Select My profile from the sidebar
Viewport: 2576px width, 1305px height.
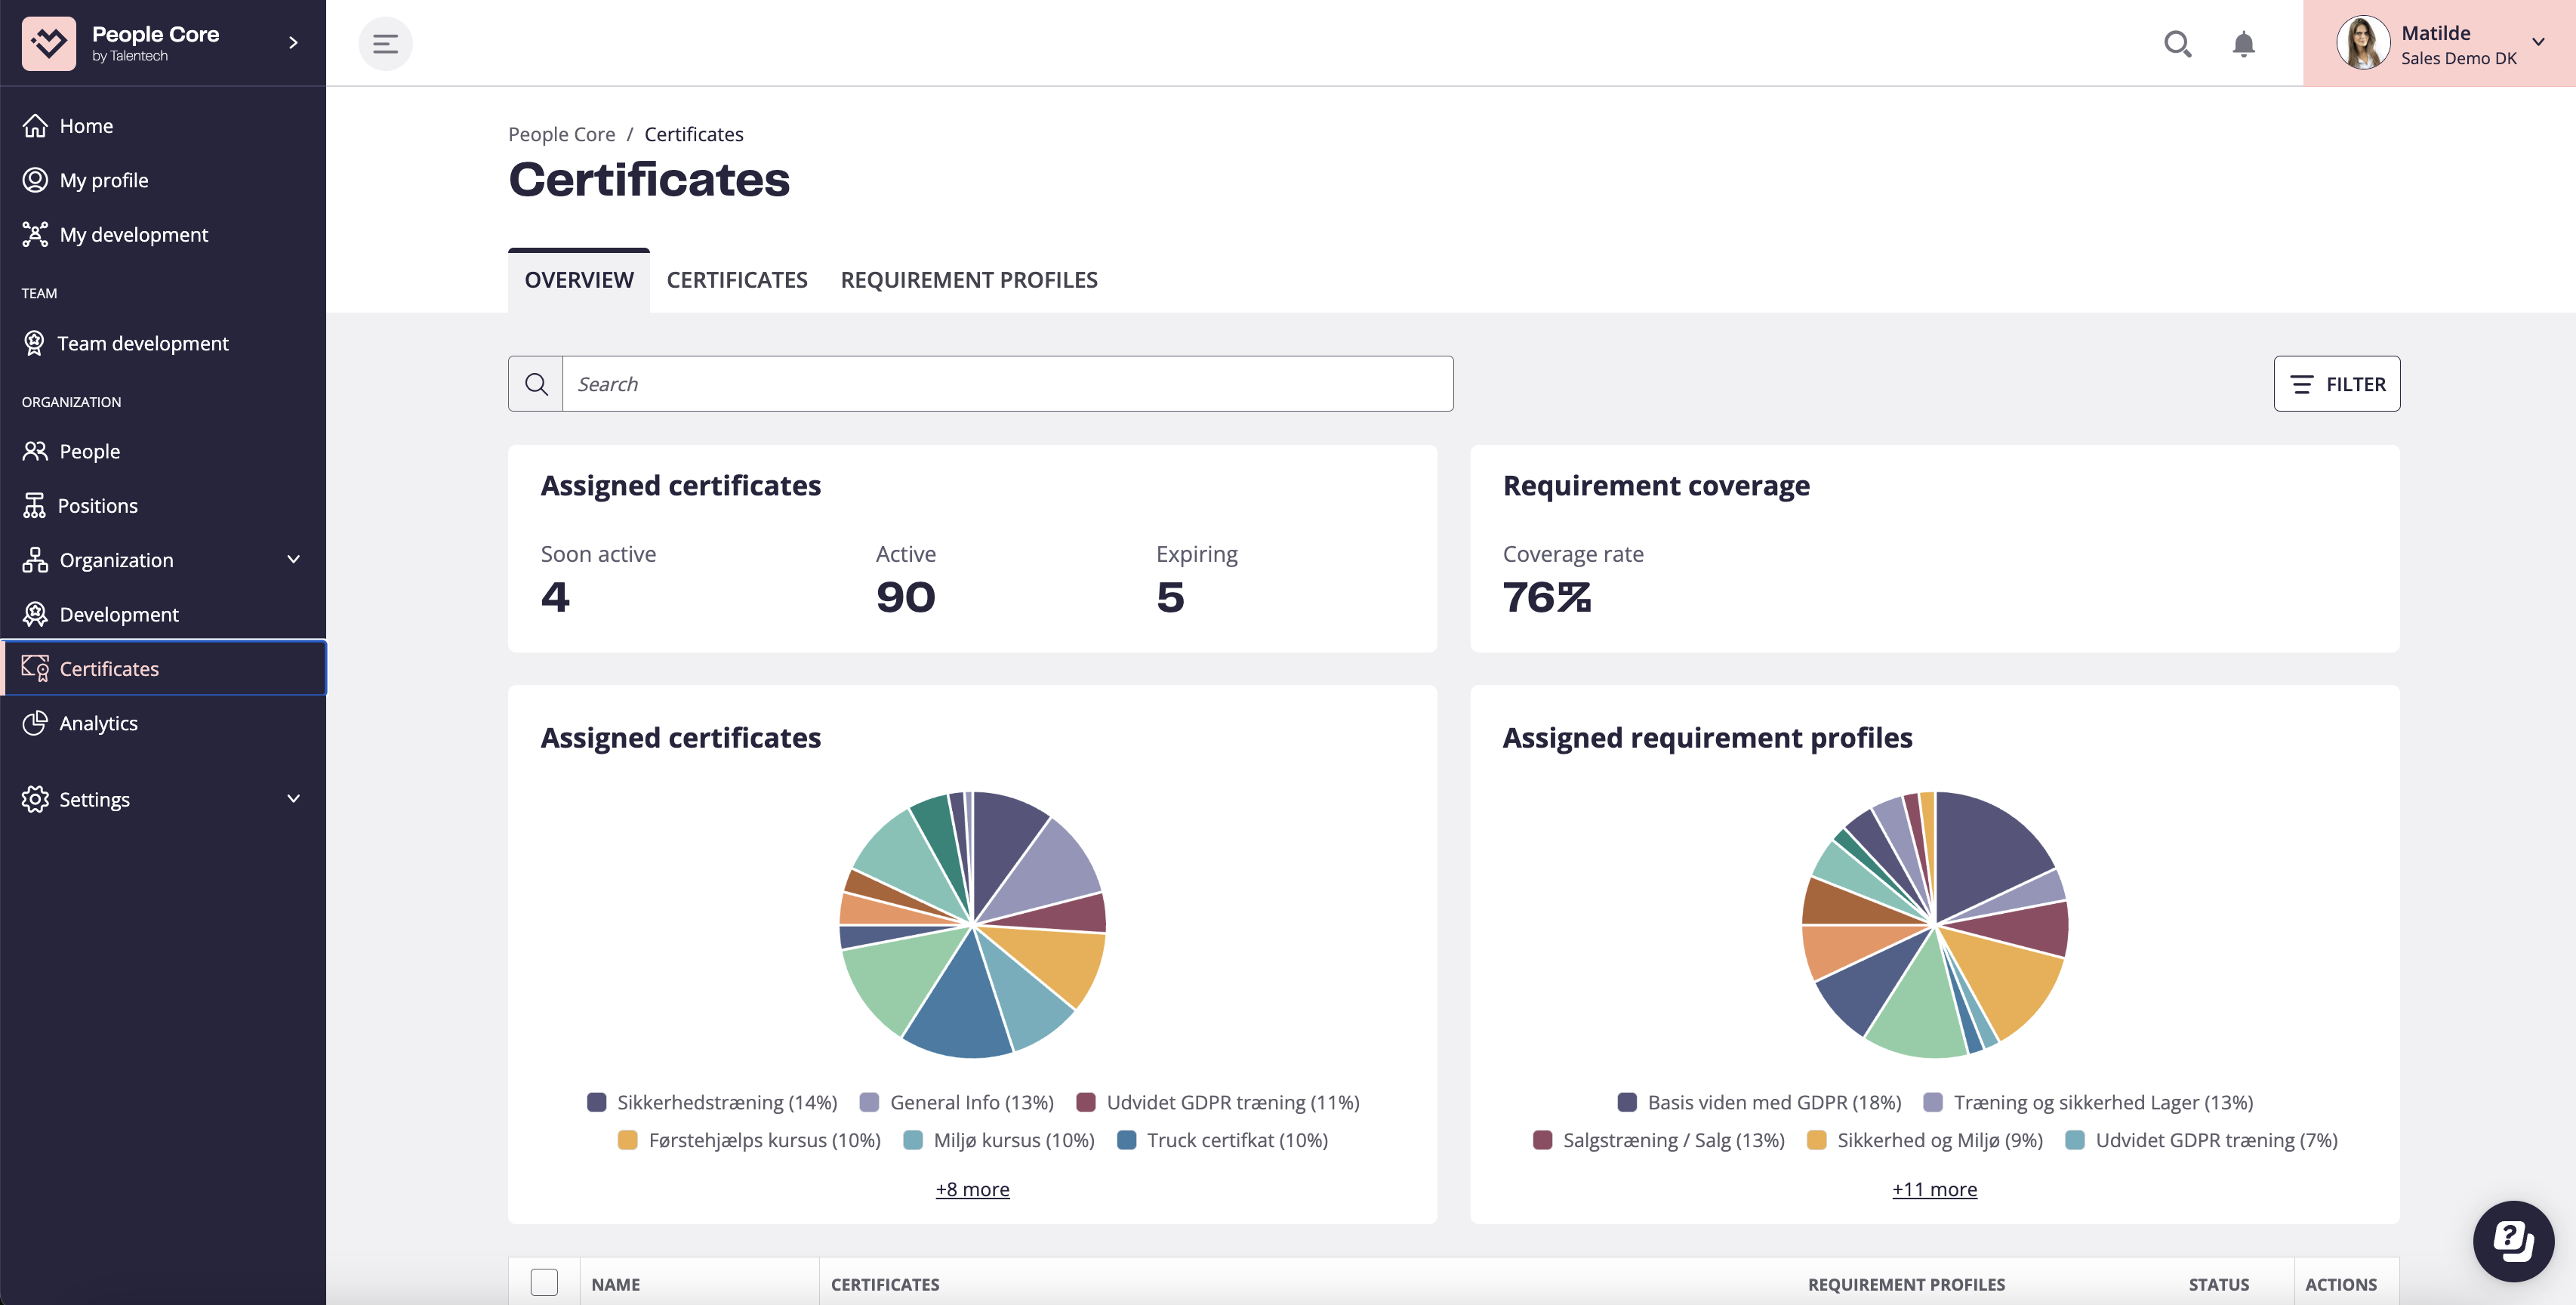105,180
